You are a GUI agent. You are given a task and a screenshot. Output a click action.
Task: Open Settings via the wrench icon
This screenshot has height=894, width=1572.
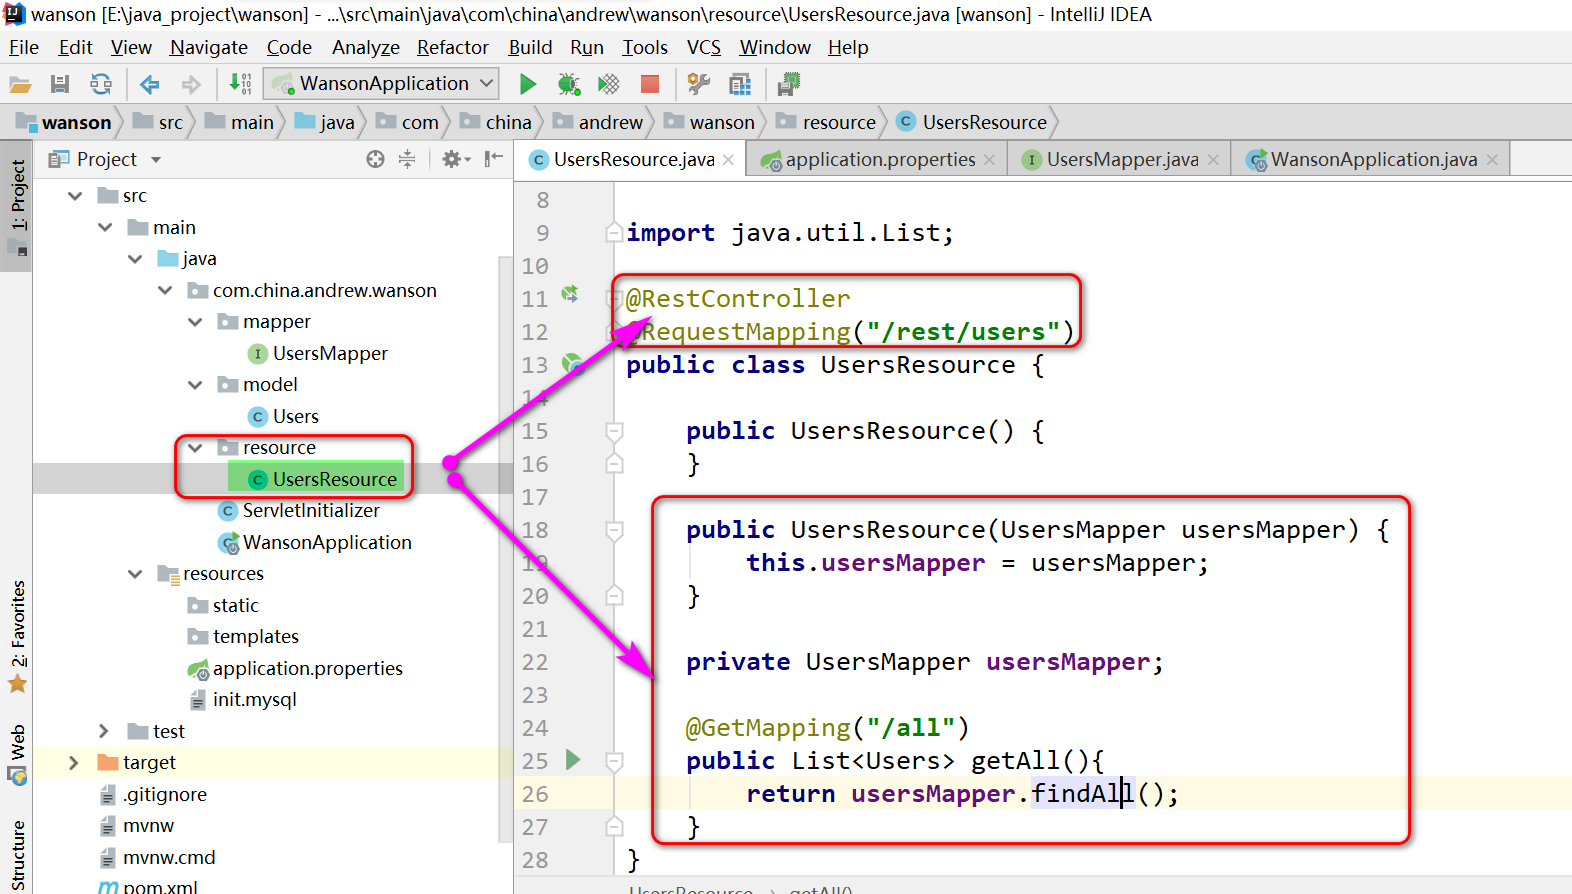click(699, 85)
